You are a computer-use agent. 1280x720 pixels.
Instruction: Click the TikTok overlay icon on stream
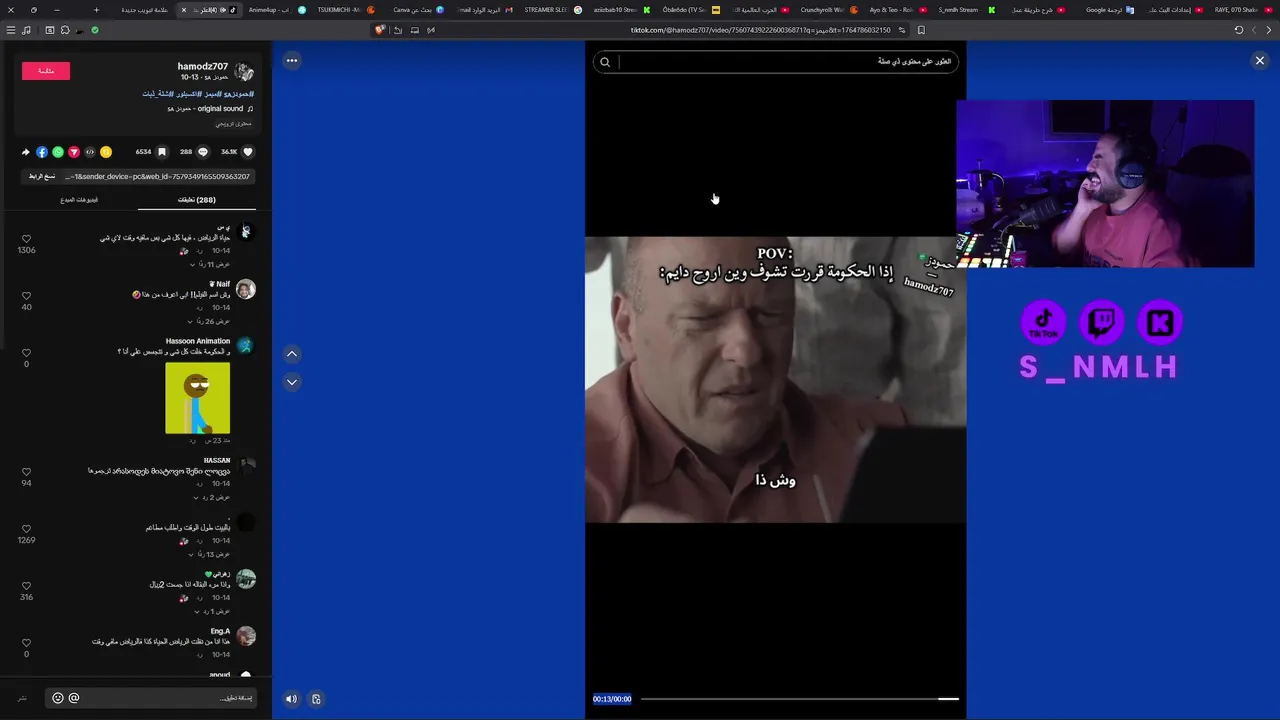coord(1043,322)
